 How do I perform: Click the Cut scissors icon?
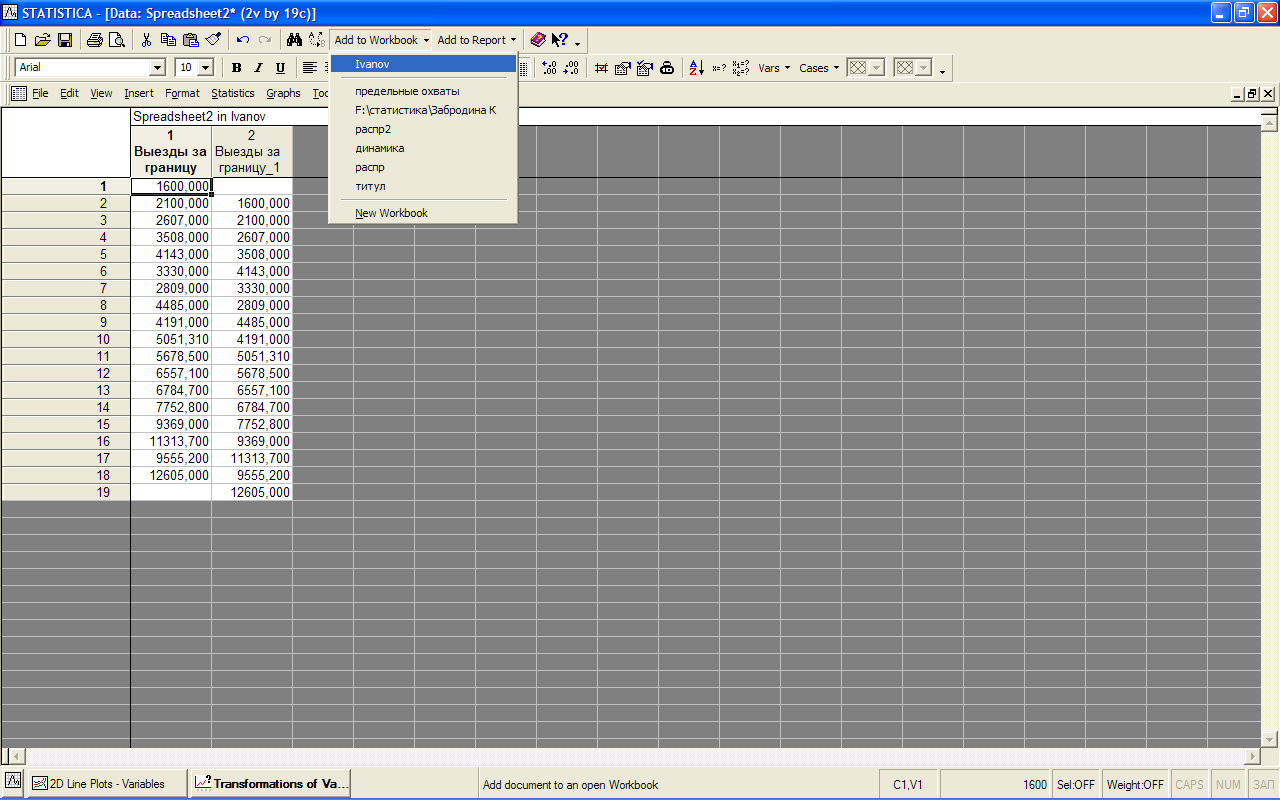(146, 40)
